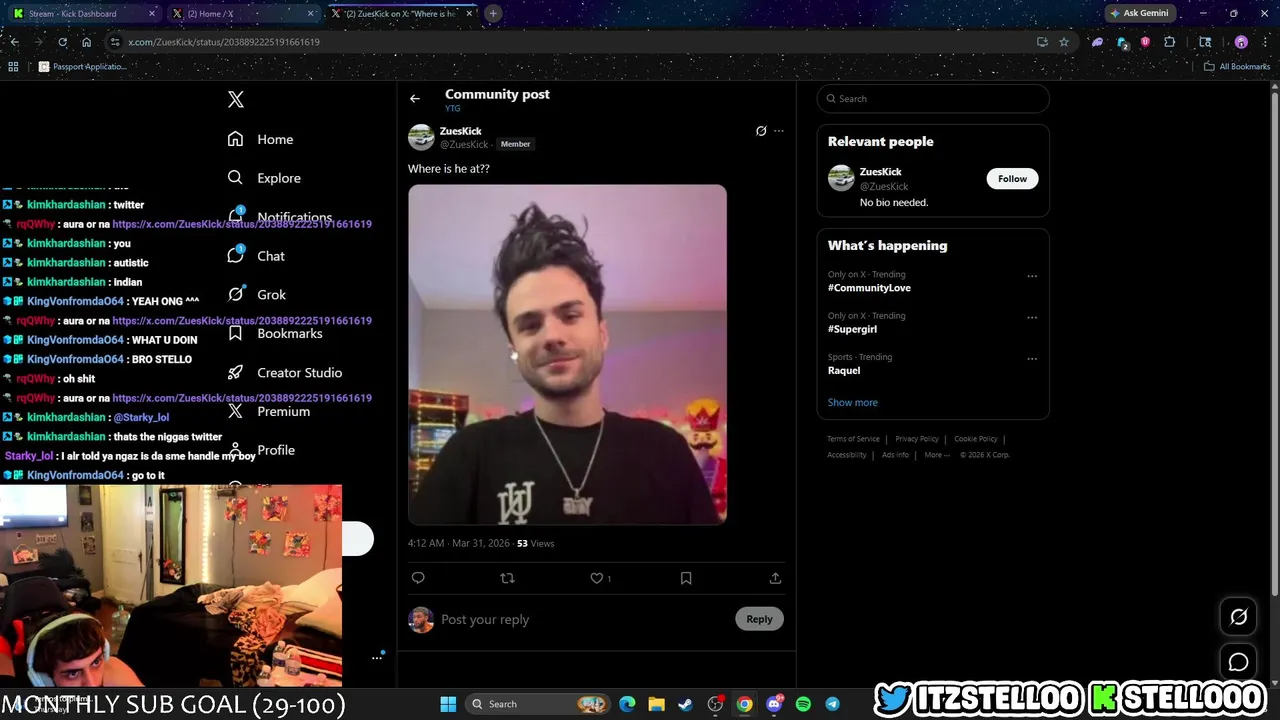The image size is (1280, 720).
Task: Click the address bar URL
Action: click(x=224, y=42)
